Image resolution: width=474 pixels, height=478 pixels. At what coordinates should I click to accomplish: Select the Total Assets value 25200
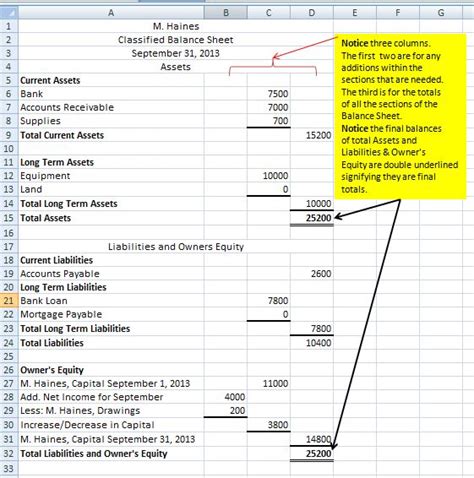312,218
